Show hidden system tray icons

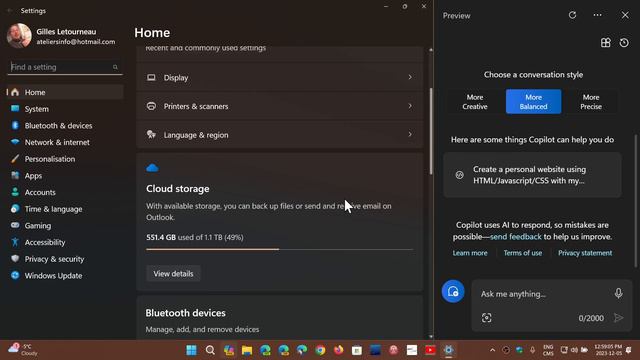click(493, 350)
